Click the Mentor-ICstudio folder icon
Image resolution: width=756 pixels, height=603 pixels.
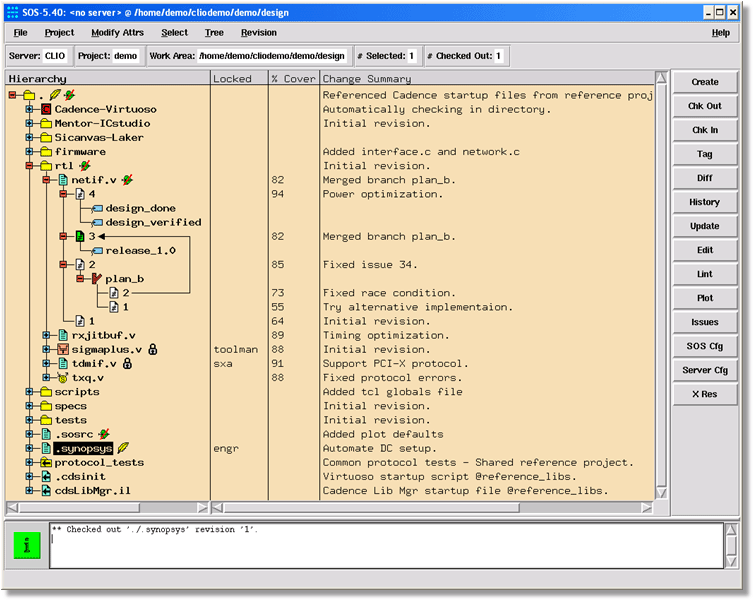click(46, 123)
